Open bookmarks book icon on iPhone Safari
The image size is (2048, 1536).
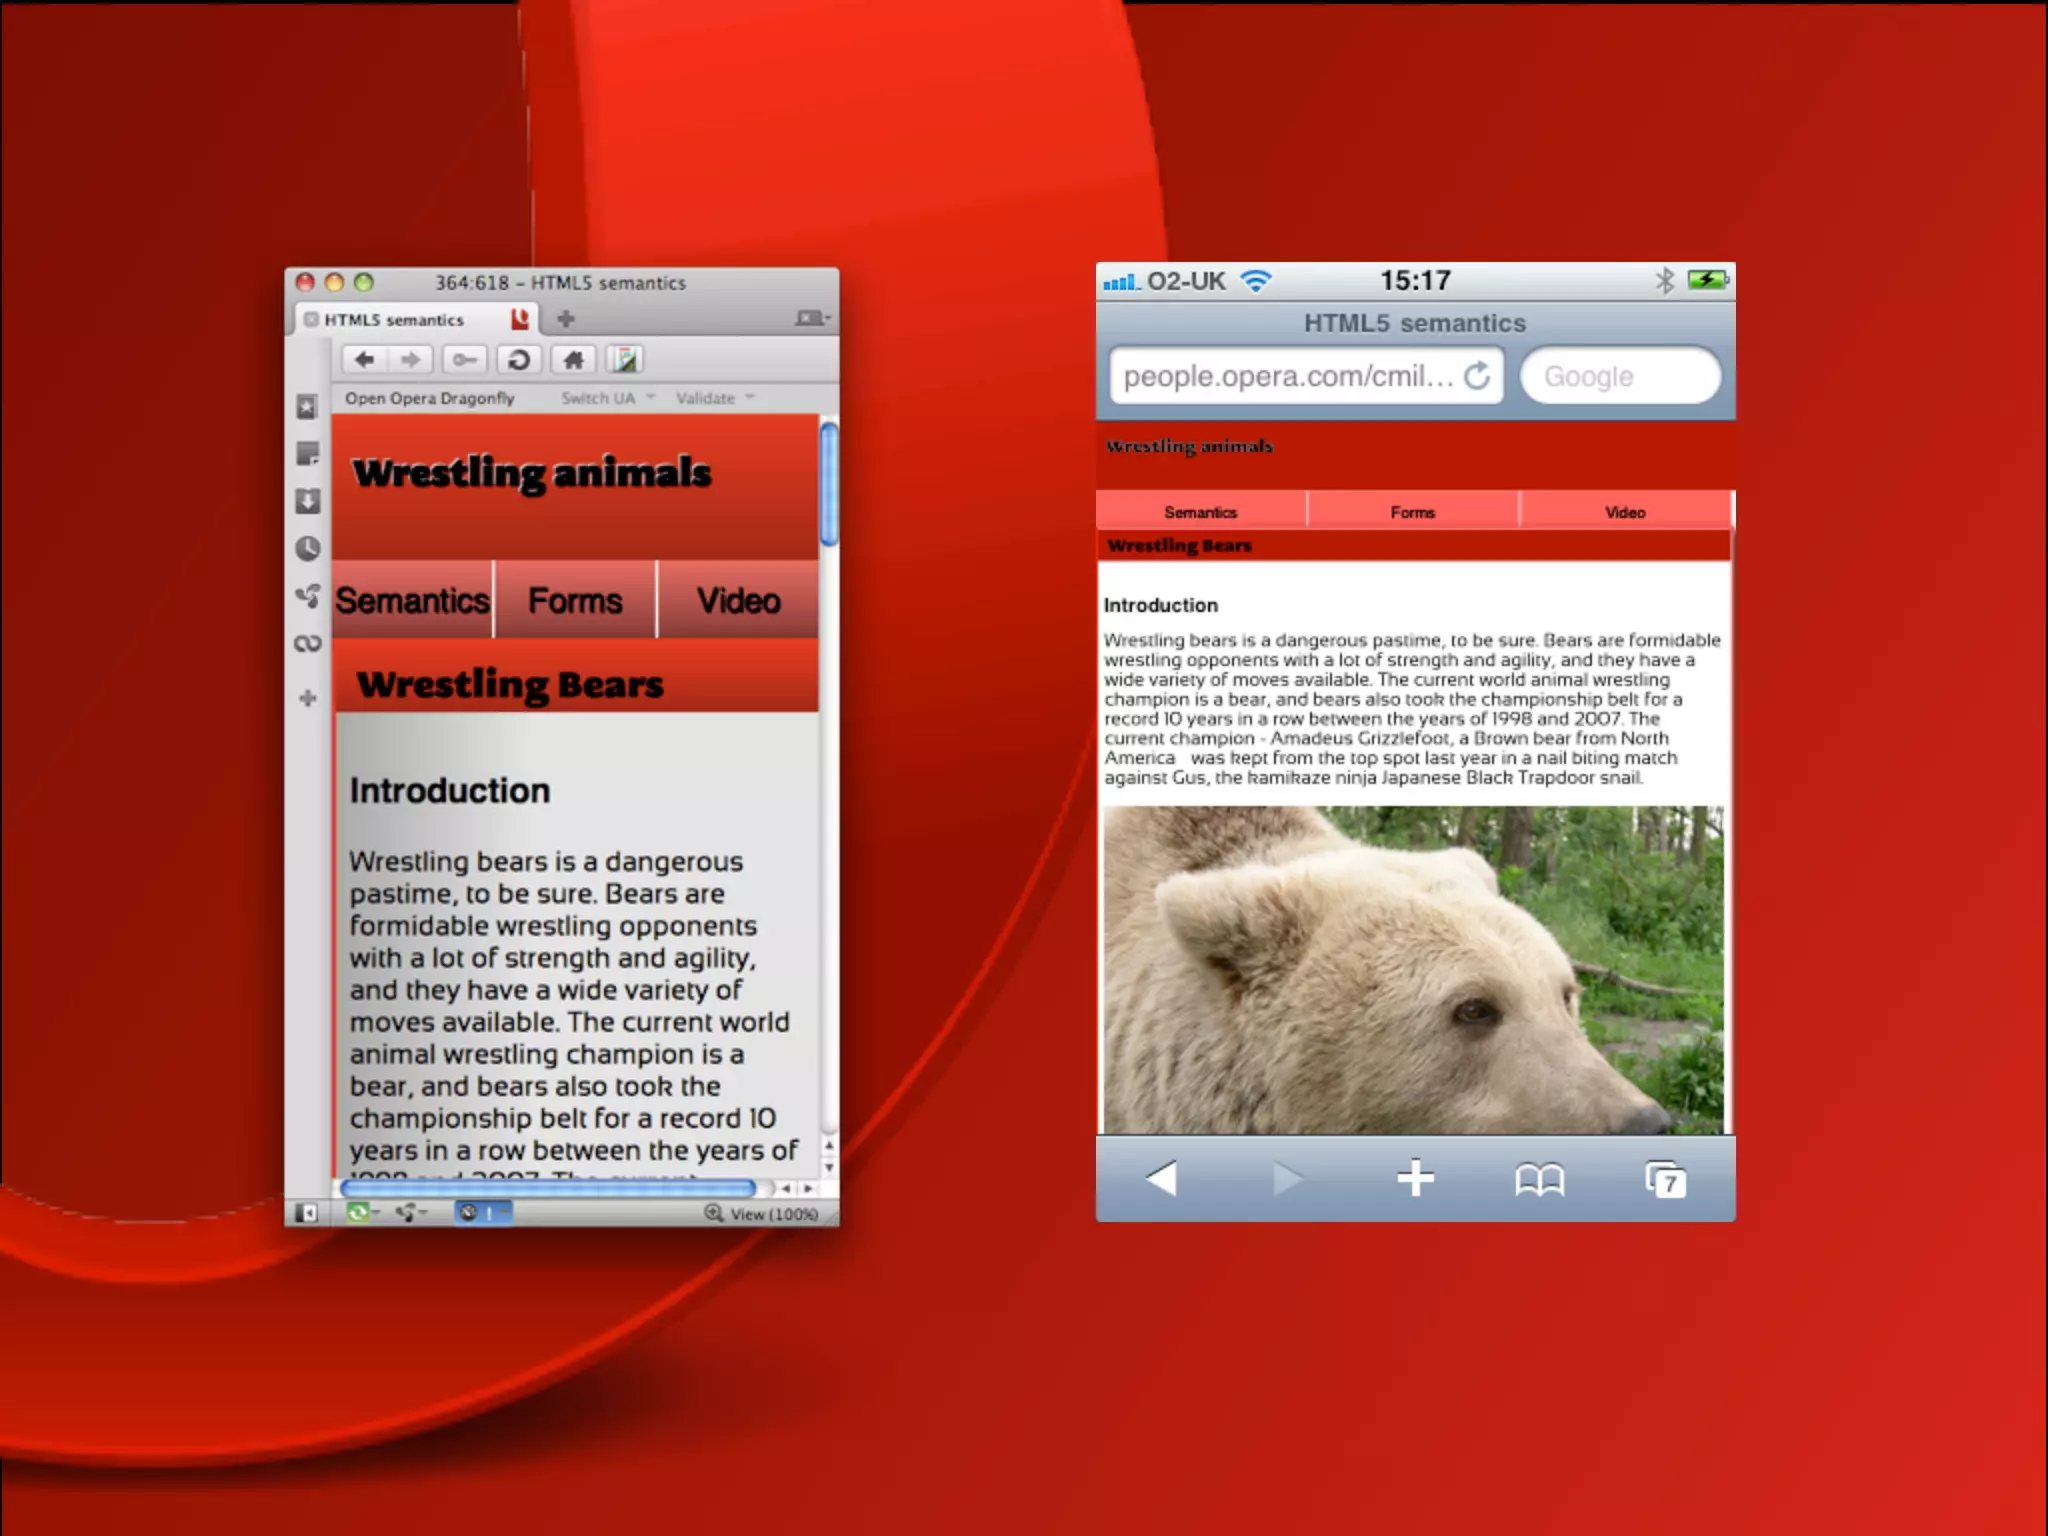(1539, 1180)
